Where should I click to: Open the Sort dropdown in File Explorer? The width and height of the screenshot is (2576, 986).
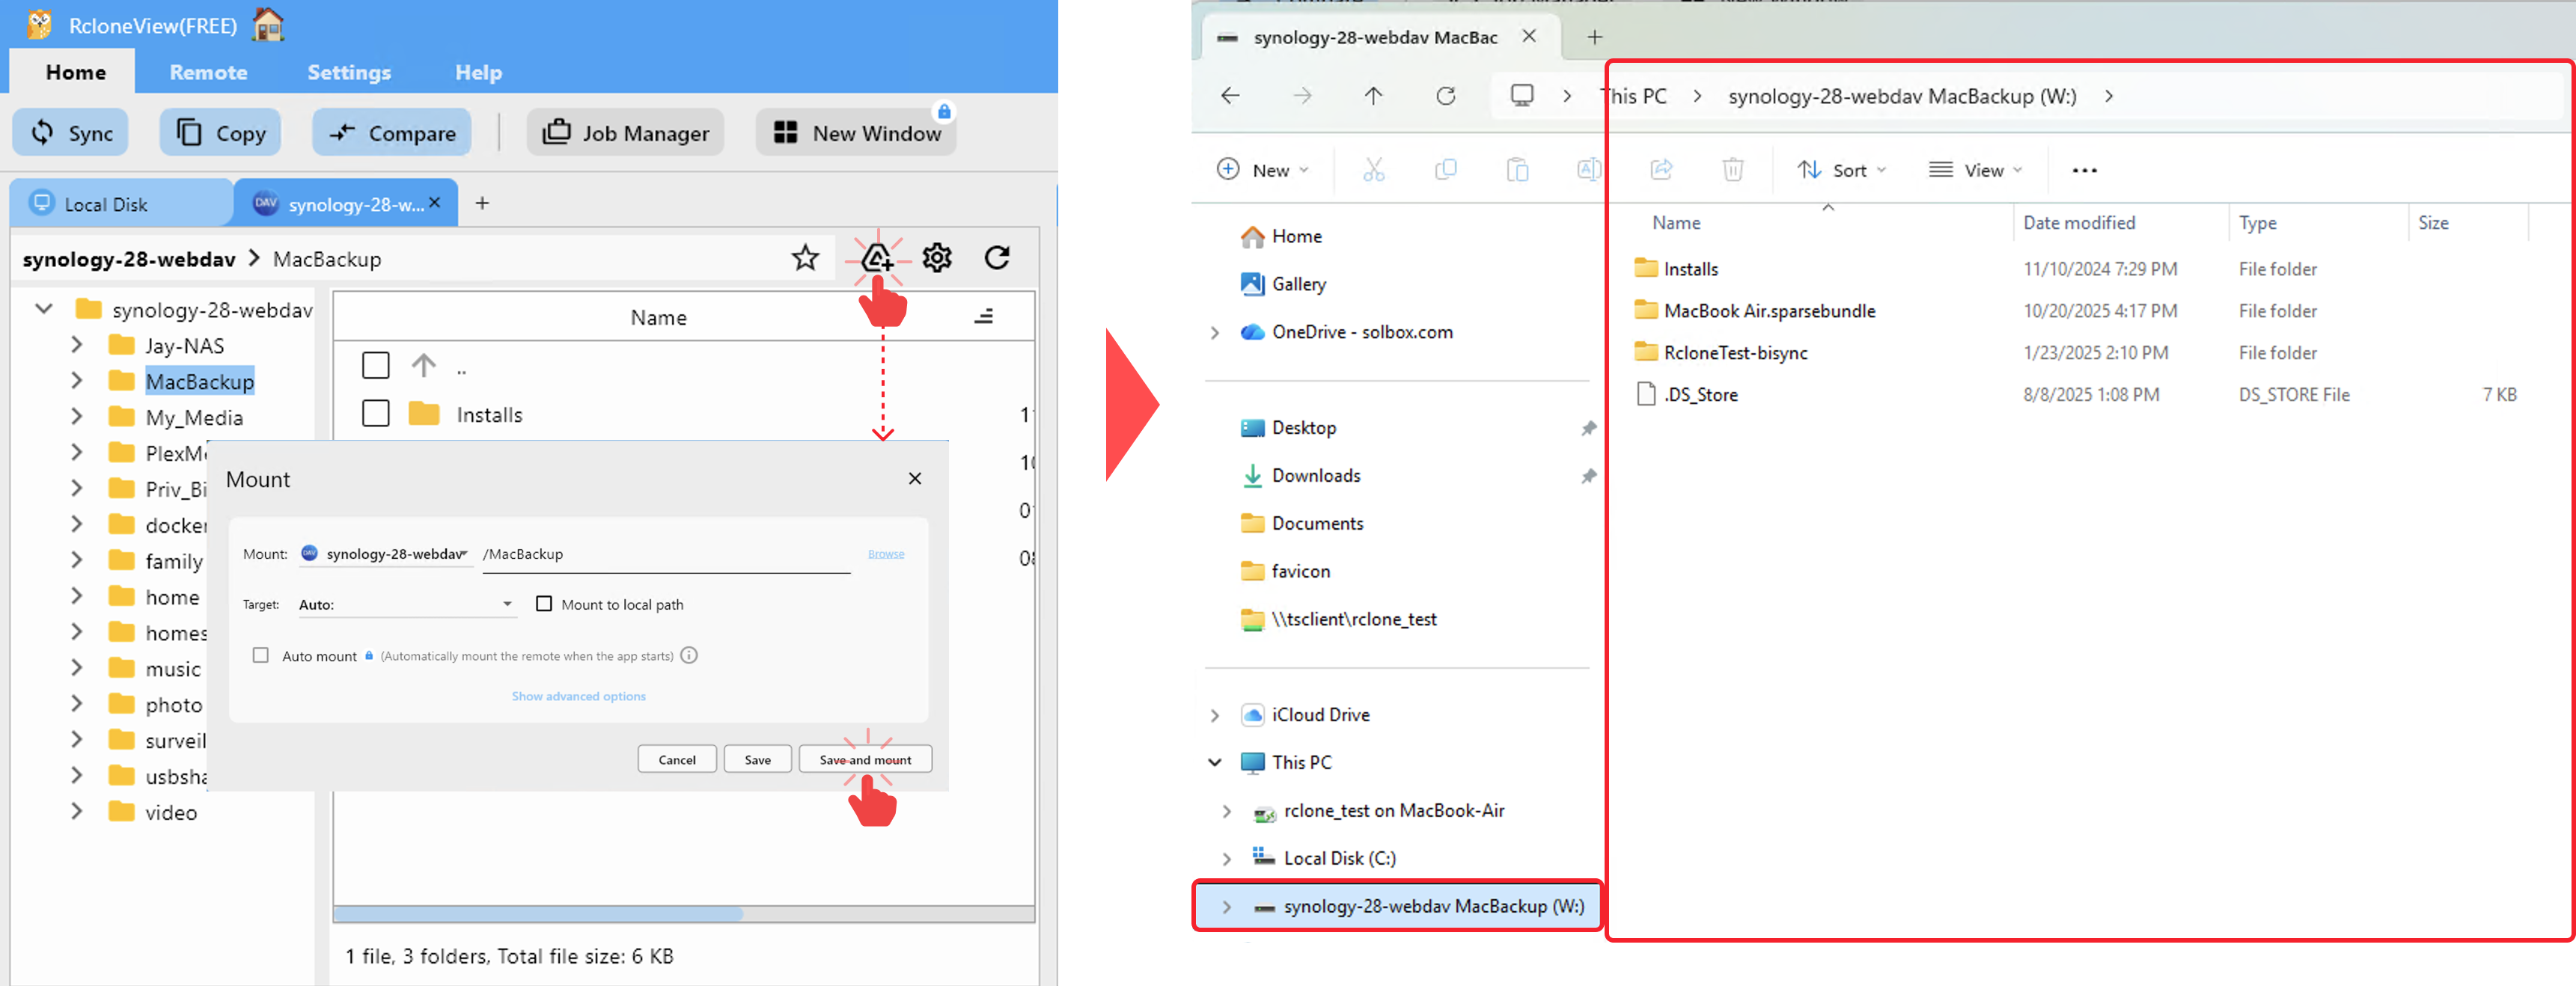click(1841, 169)
